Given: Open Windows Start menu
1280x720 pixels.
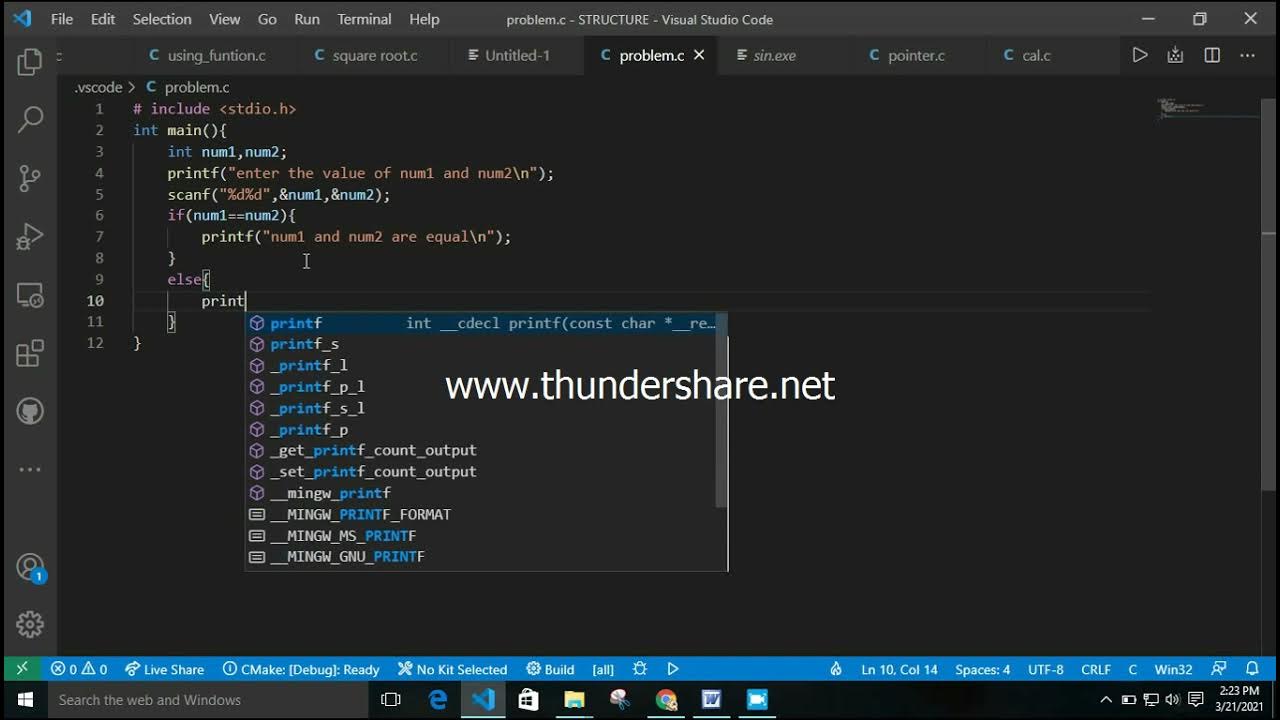Looking at the screenshot, I should coord(24,700).
